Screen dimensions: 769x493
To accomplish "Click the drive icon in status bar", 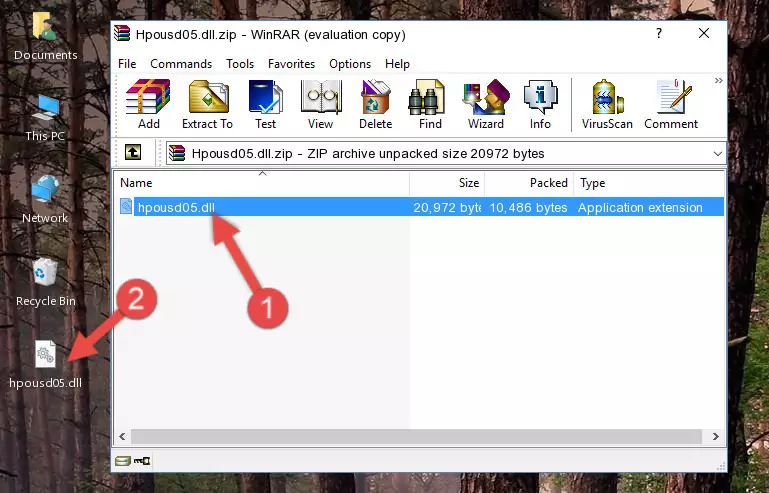I will coord(123,461).
